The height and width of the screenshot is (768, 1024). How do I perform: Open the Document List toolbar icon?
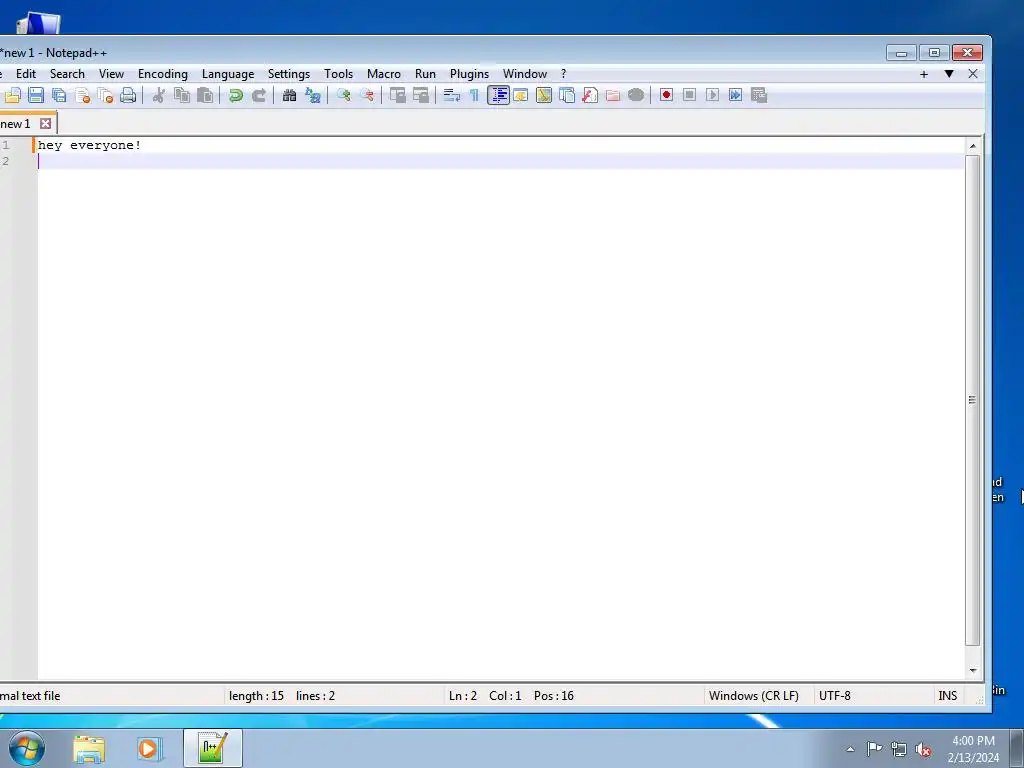tap(567, 95)
